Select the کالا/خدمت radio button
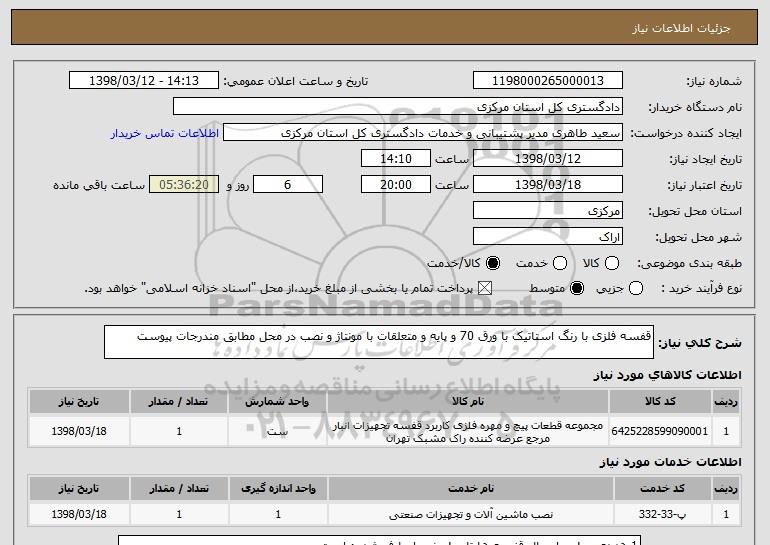Screen dimensions: 770x545 [493, 263]
